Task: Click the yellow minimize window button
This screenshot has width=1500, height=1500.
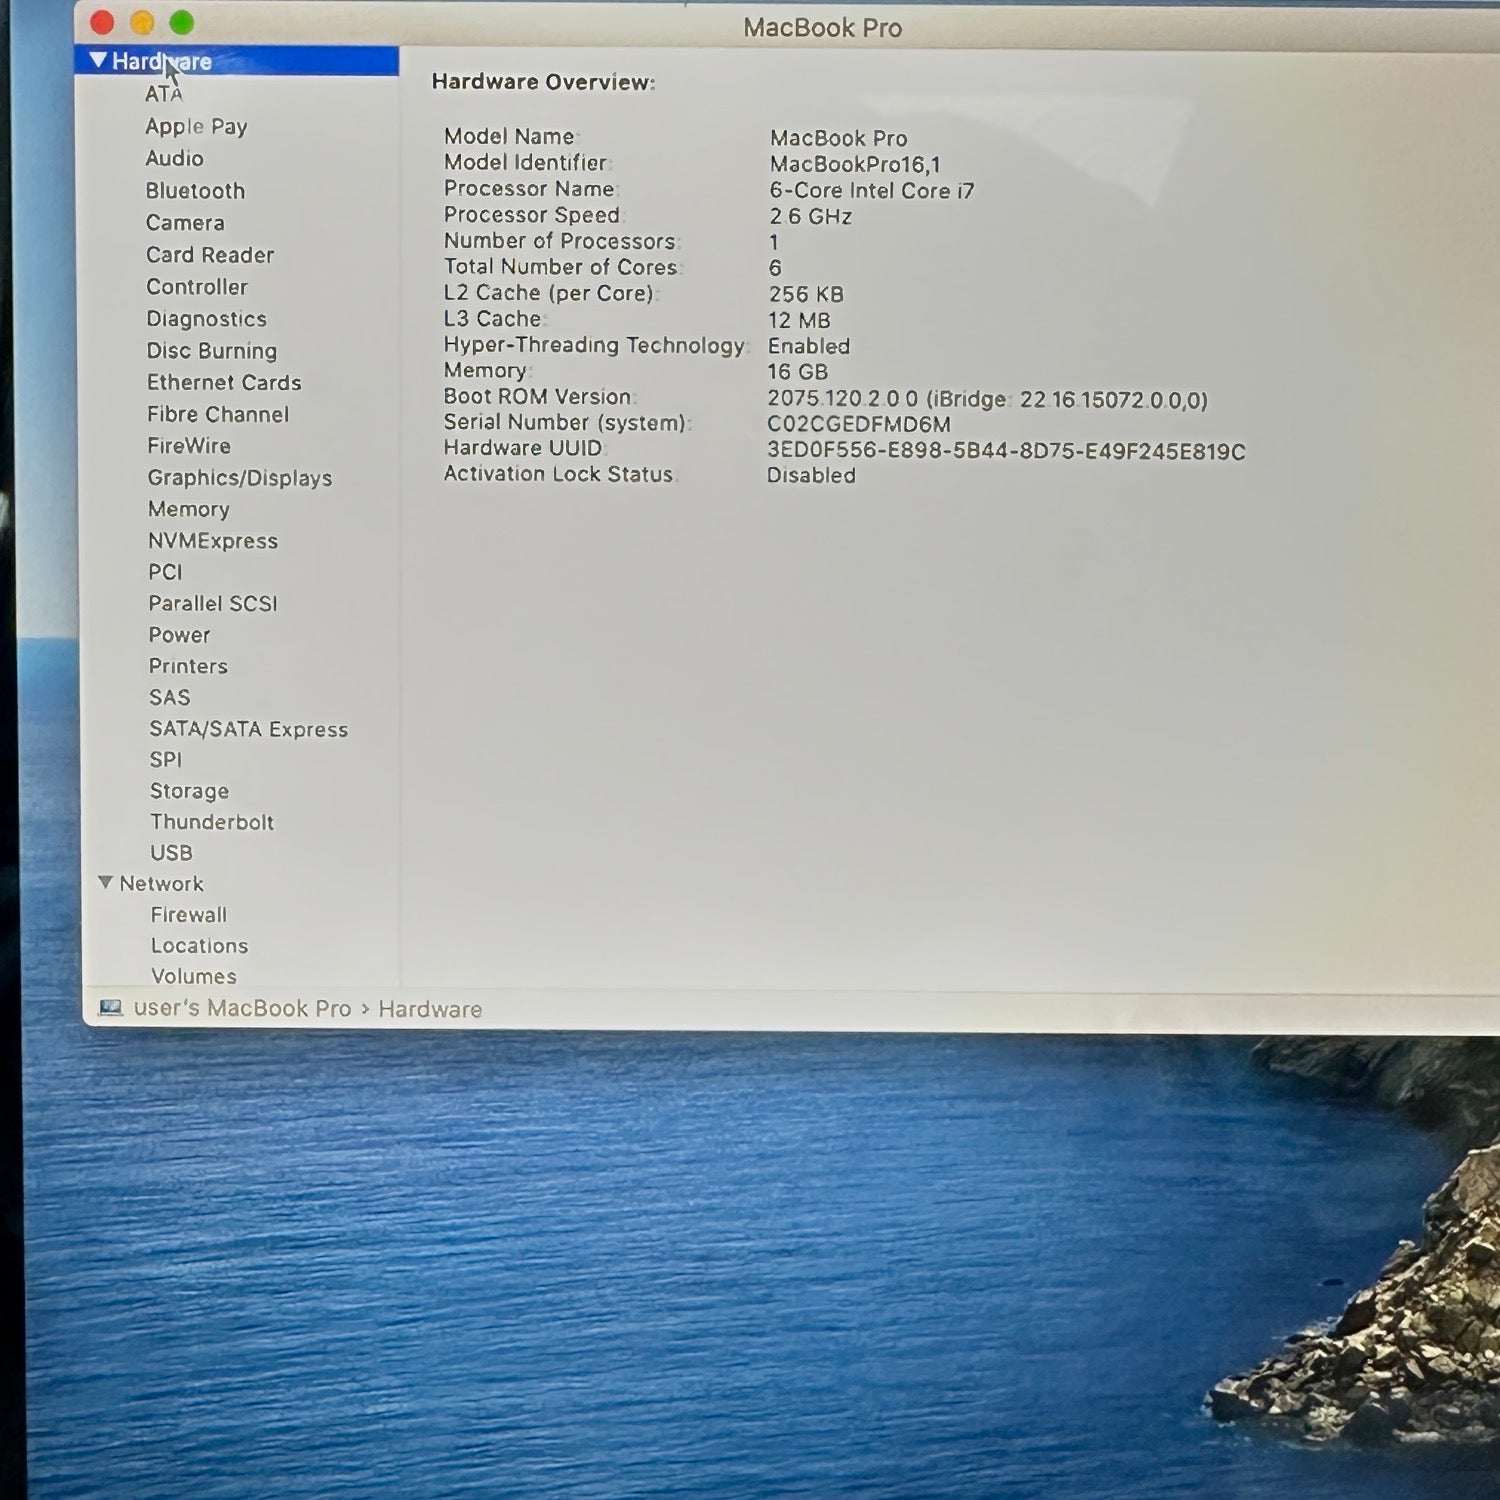Action: [142, 22]
